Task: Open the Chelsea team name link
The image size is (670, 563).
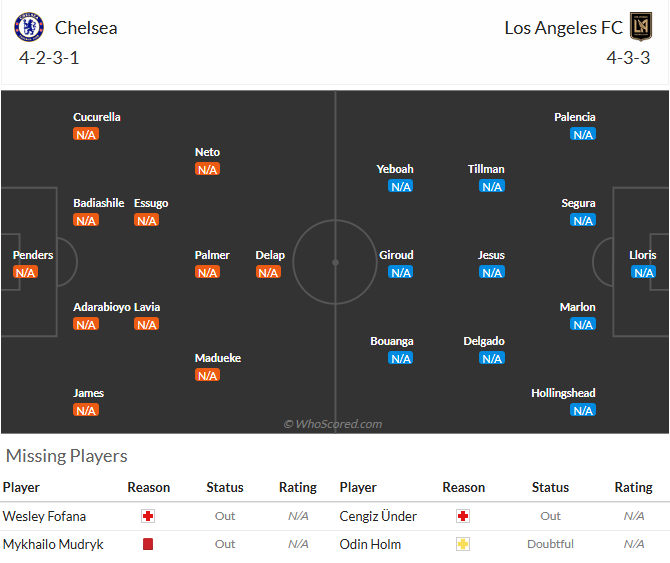Action: tap(86, 28)
